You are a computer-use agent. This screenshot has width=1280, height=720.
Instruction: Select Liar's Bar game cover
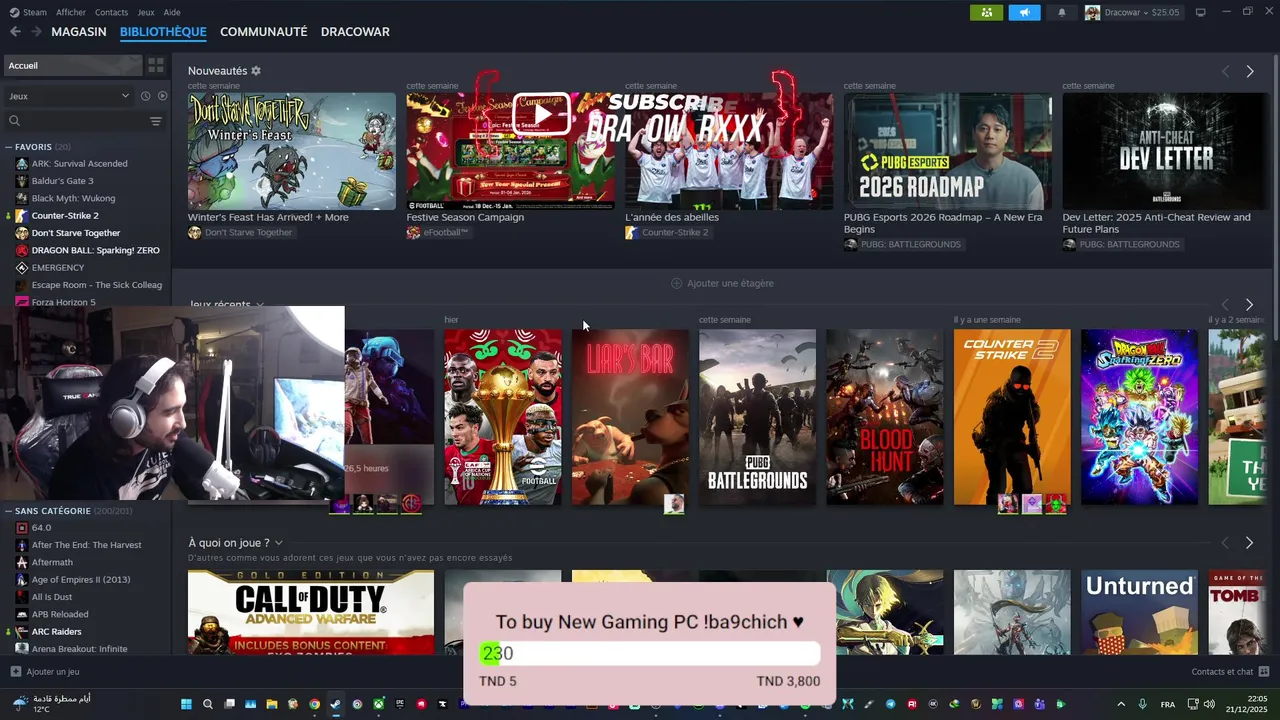pyautogui.click(x=629, y=417)
